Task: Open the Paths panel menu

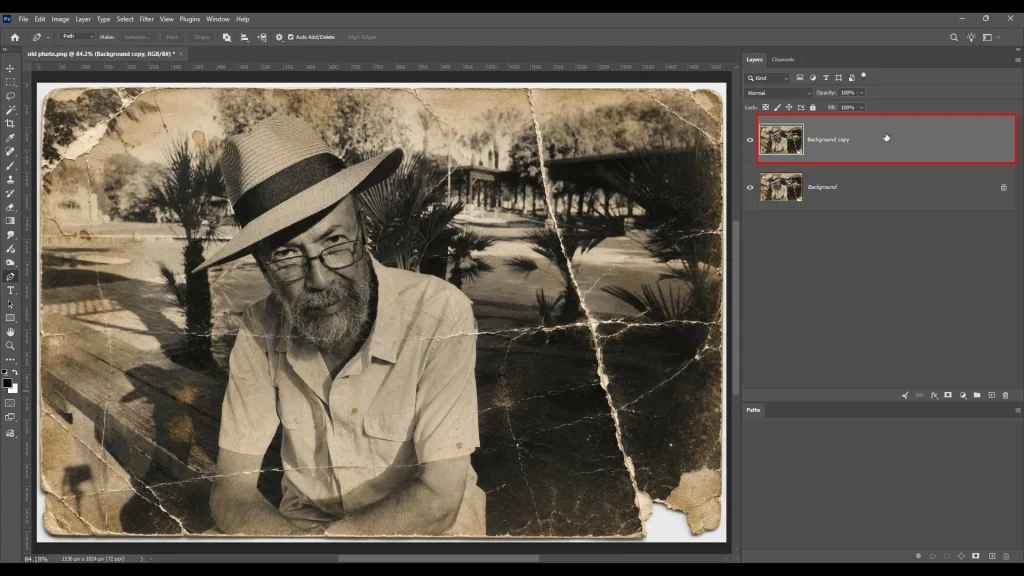Action: click(x=1017, y=410)
